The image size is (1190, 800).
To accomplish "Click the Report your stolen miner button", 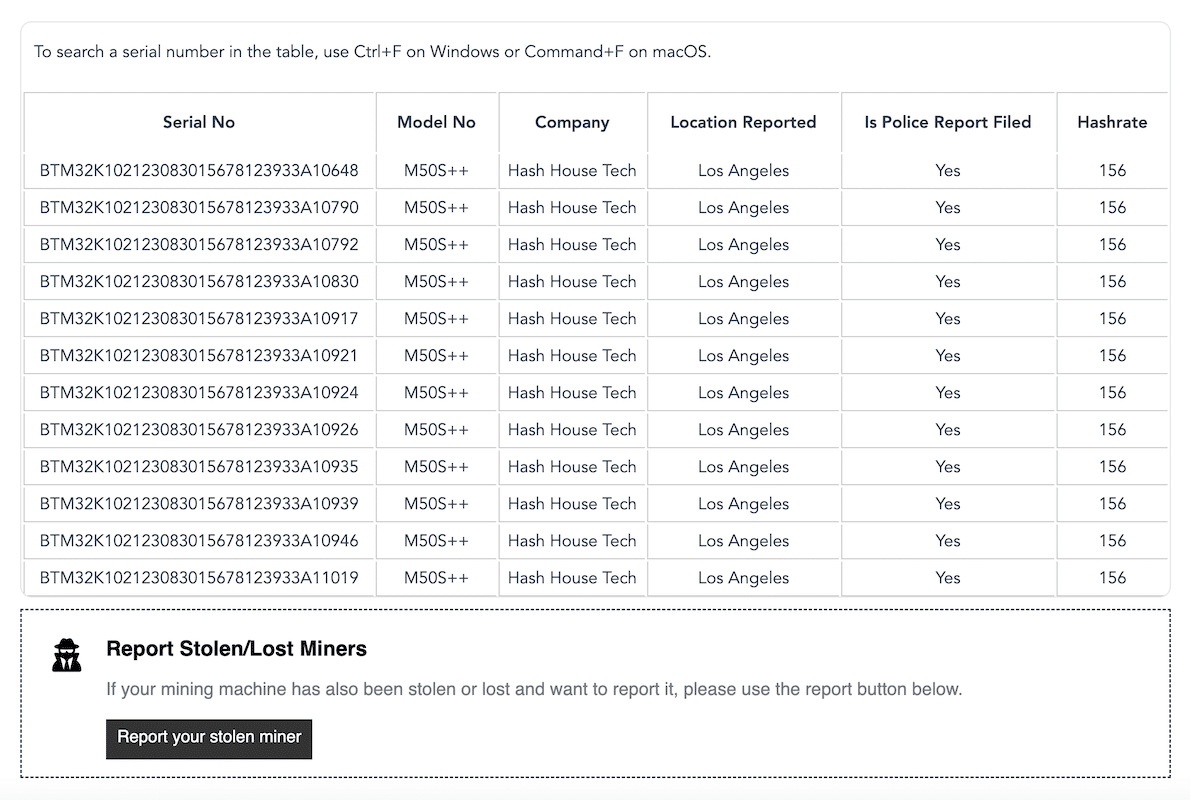I will pyautogui.click(x=208, y=738).
